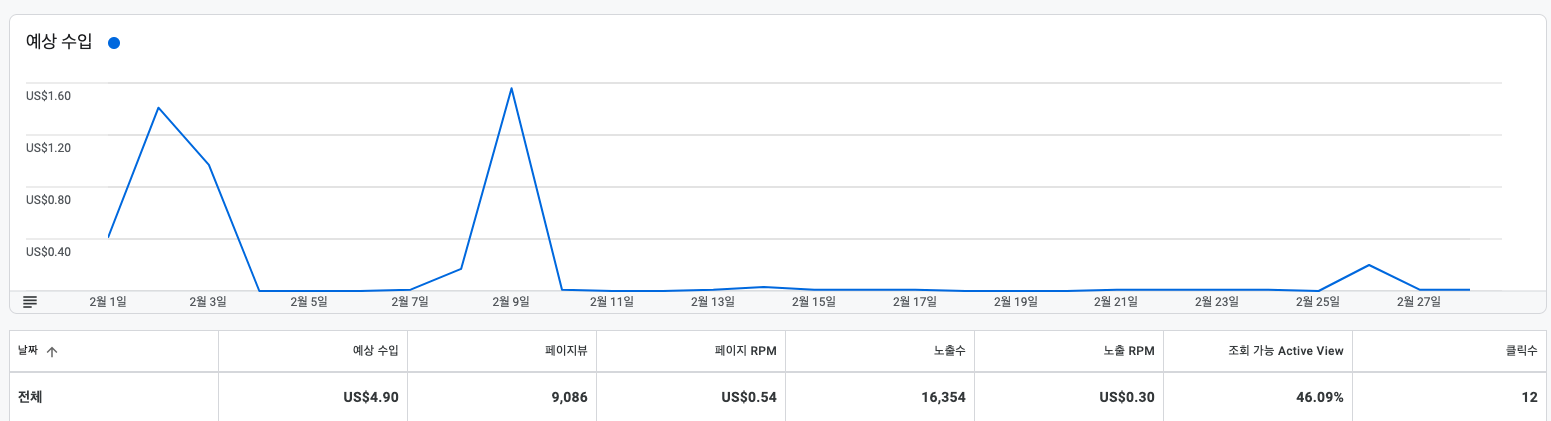
Task: Sort by 페이지 RPM column header
Action: [746, 351]
